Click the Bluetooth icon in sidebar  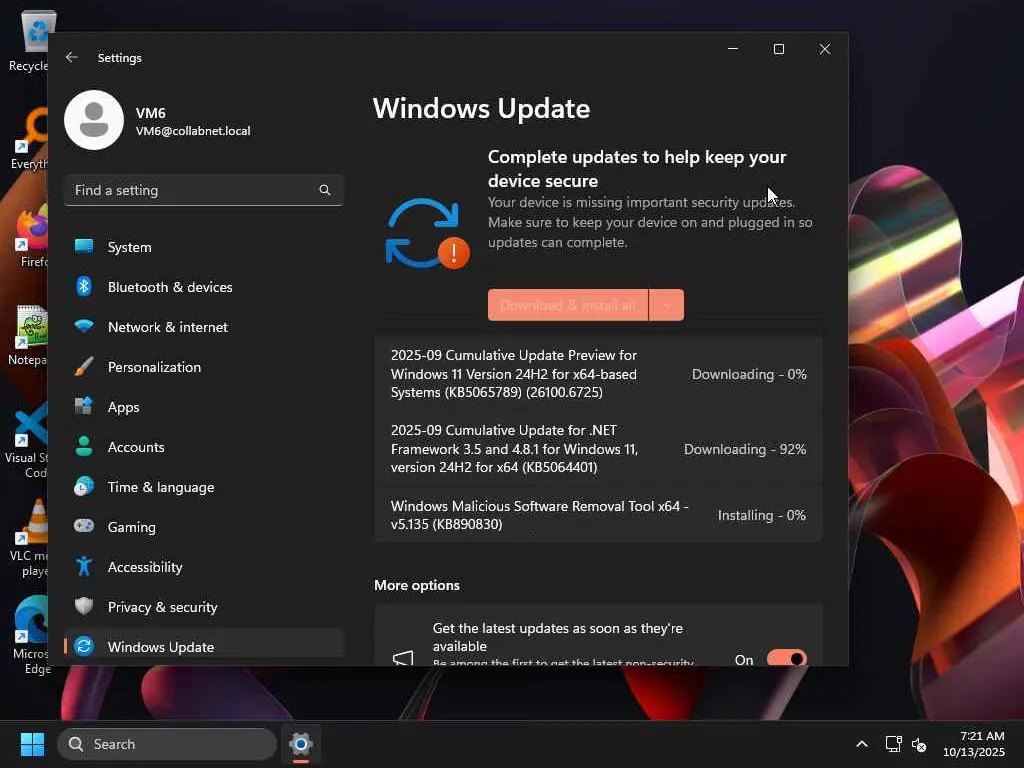pos(84,286)
